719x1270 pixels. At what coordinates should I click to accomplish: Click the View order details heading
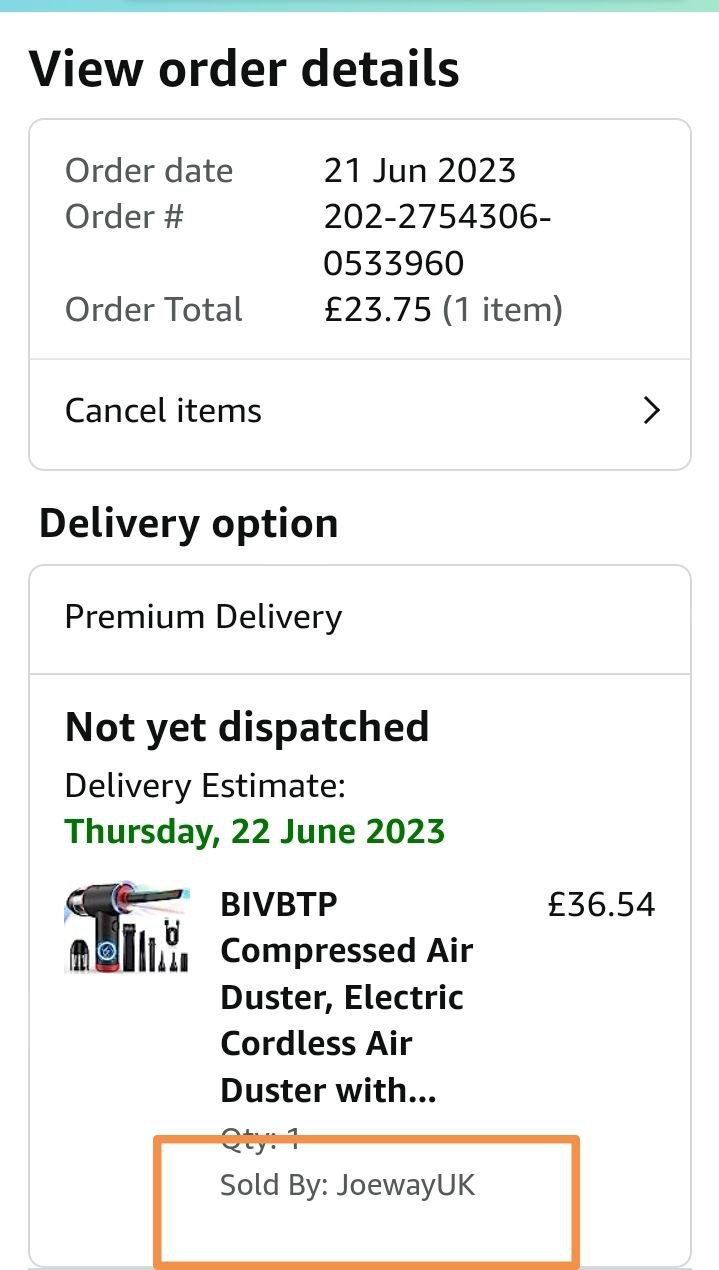(244, 69)
